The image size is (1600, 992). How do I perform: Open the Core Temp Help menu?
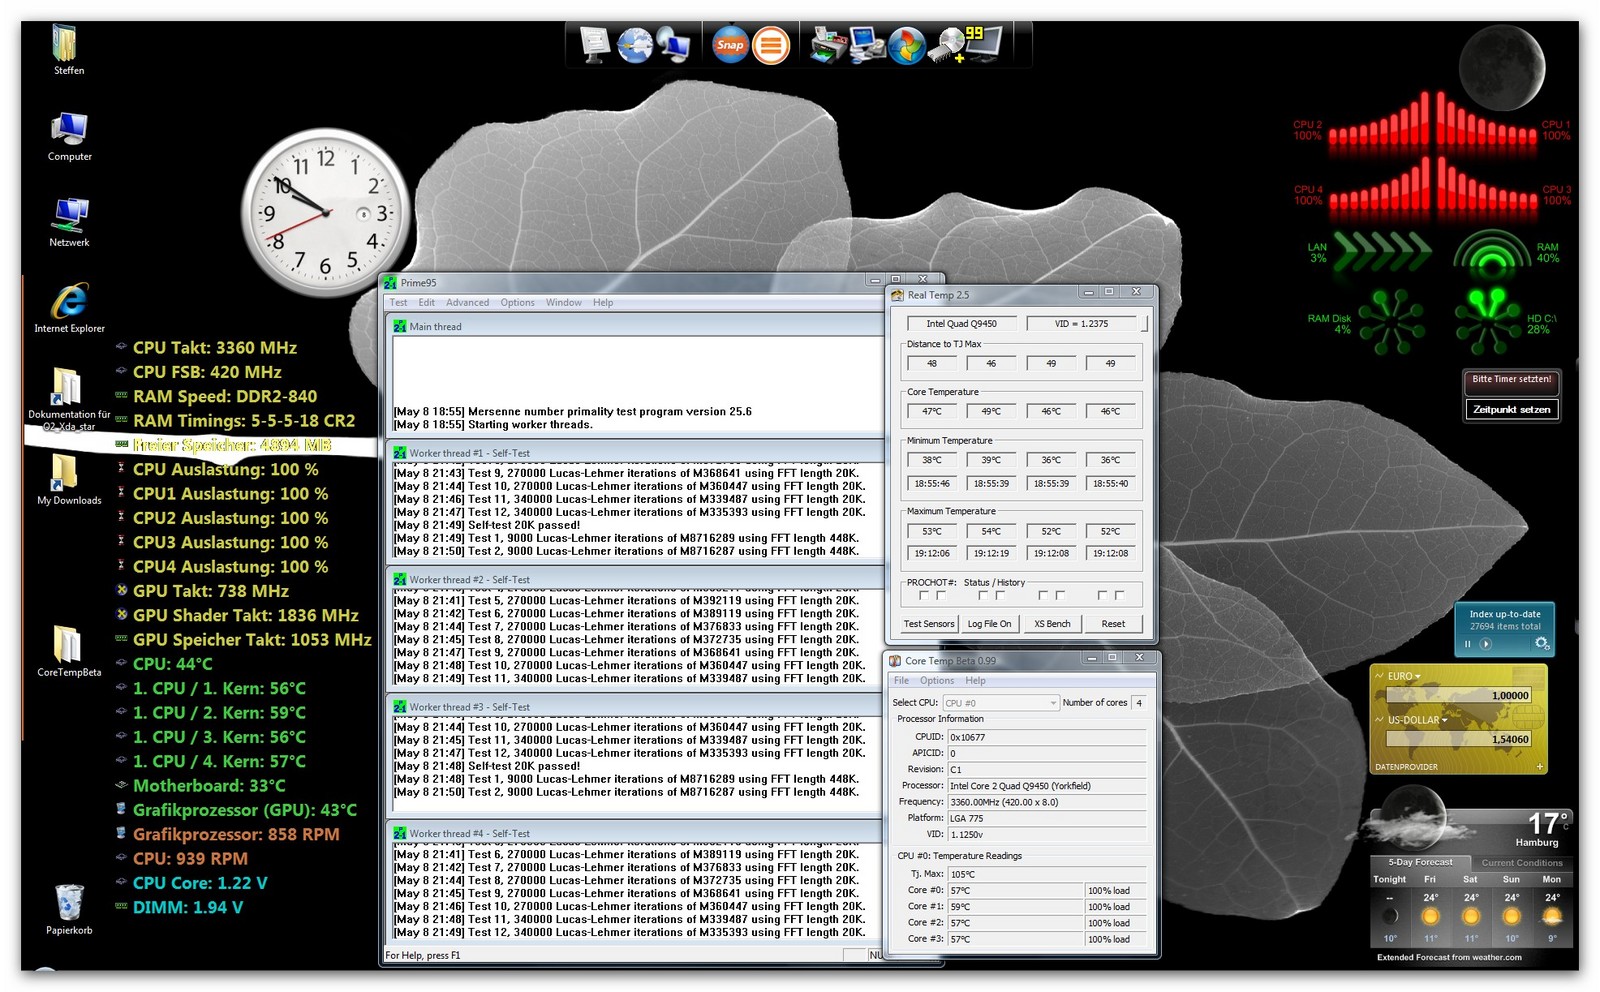click(975, 681)
